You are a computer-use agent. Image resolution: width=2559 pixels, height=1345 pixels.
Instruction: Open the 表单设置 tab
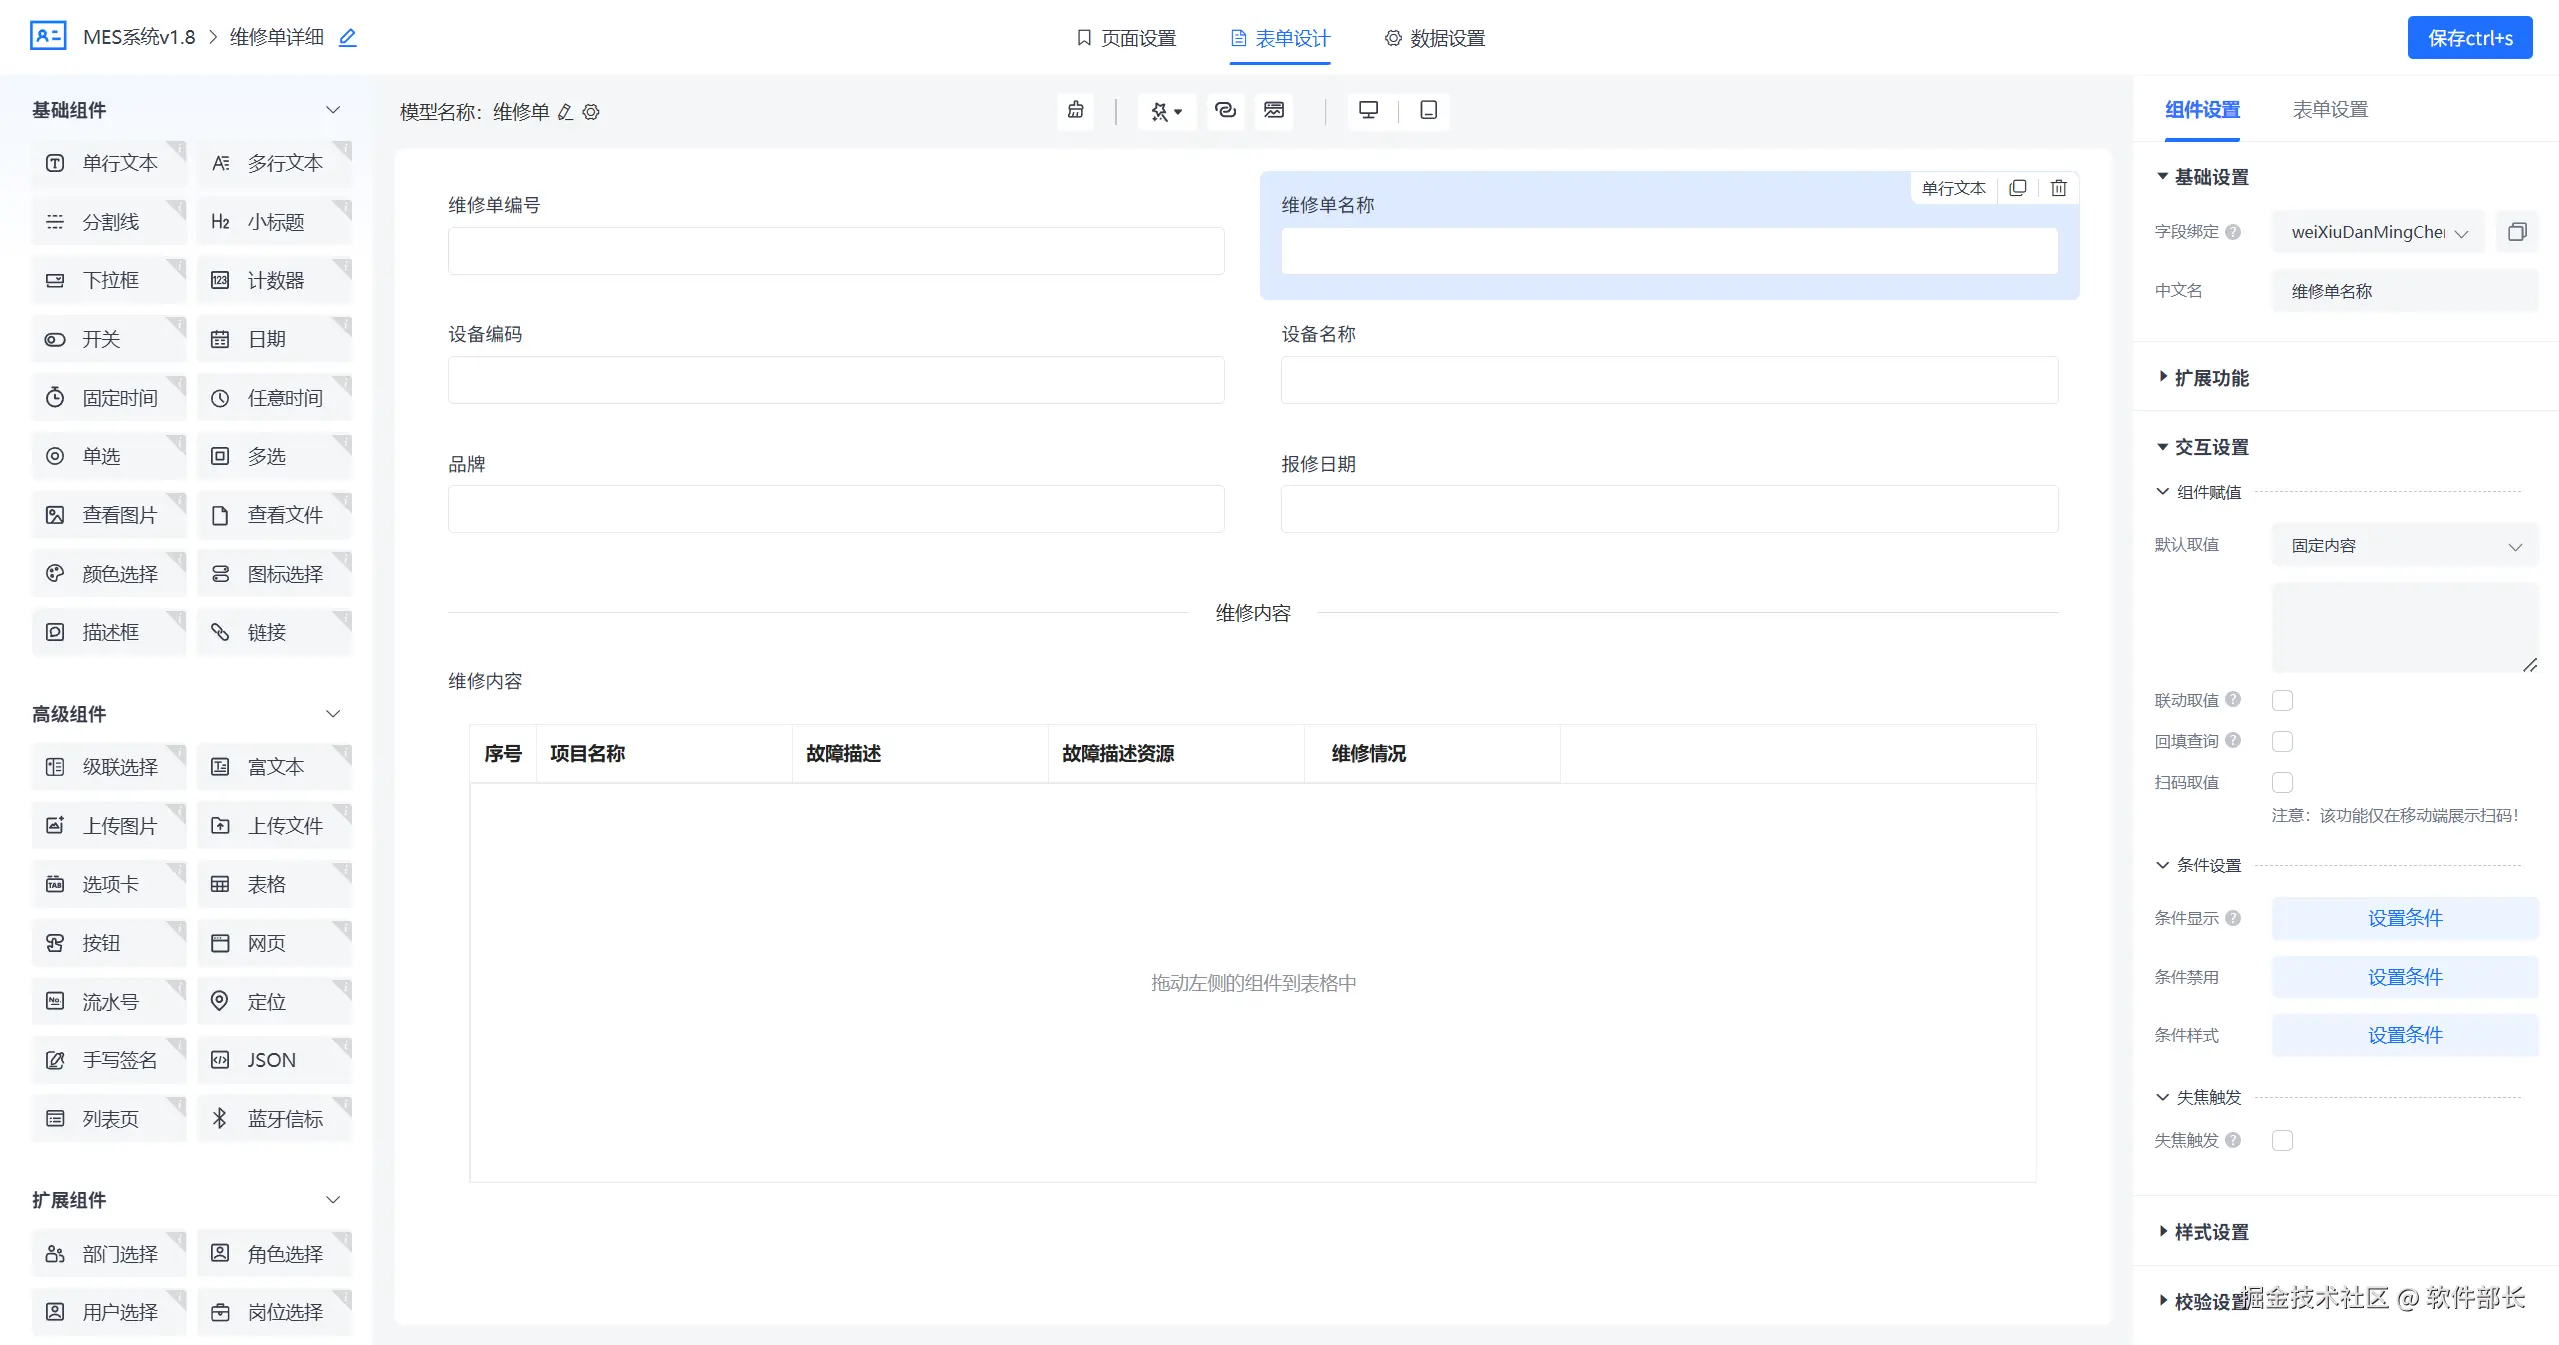tap(2329, 110)
